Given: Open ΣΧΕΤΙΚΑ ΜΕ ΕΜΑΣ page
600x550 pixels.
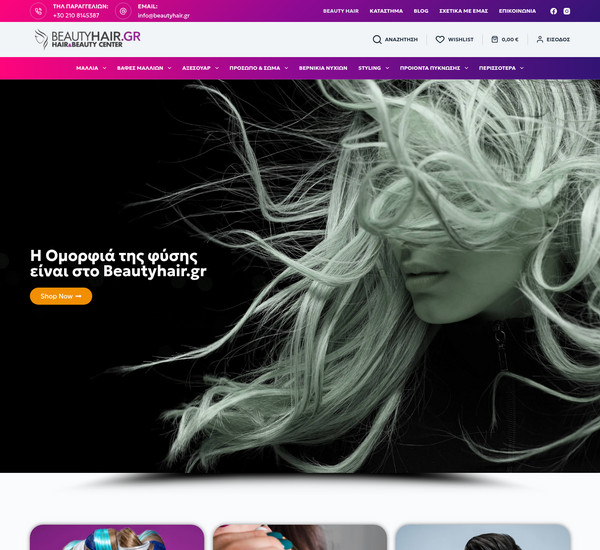Looking at the screenshot, I should [463, 11].
